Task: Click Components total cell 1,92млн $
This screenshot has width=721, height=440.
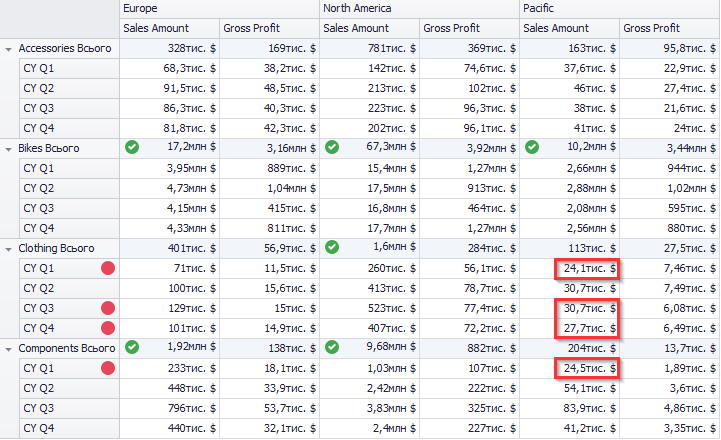Action: point(169,347)
